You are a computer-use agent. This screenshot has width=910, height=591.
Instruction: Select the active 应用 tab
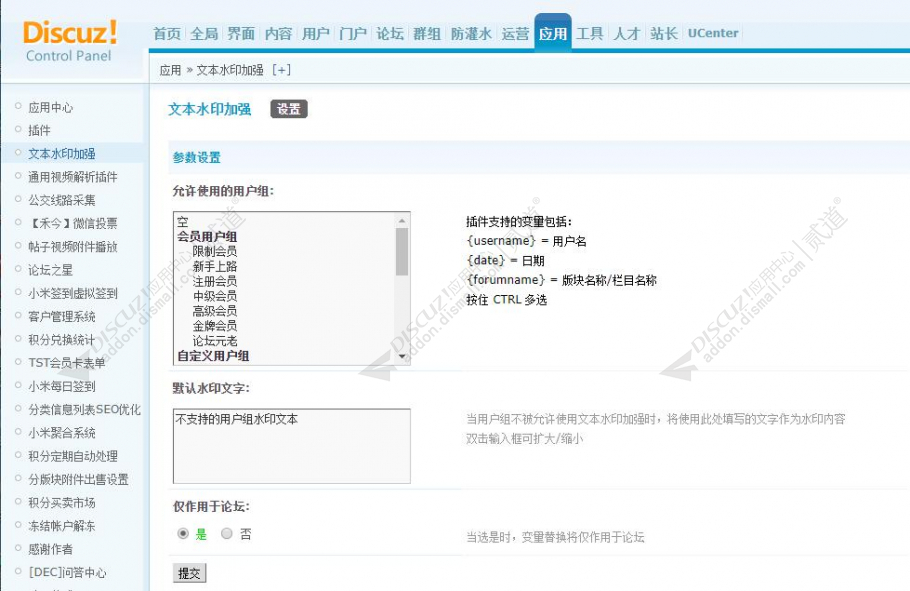point(552,33)
